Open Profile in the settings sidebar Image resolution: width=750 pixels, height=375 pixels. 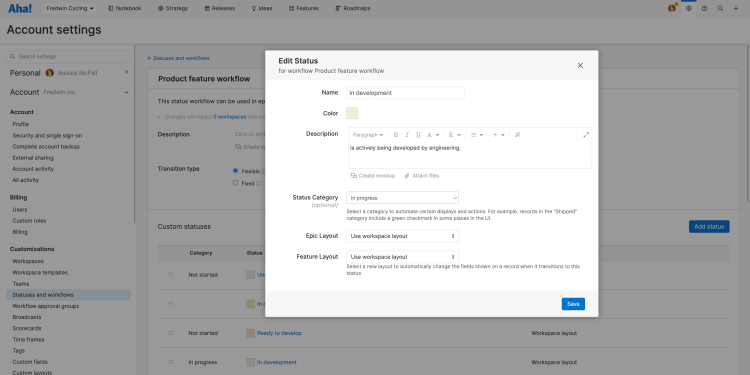[21, 124]
